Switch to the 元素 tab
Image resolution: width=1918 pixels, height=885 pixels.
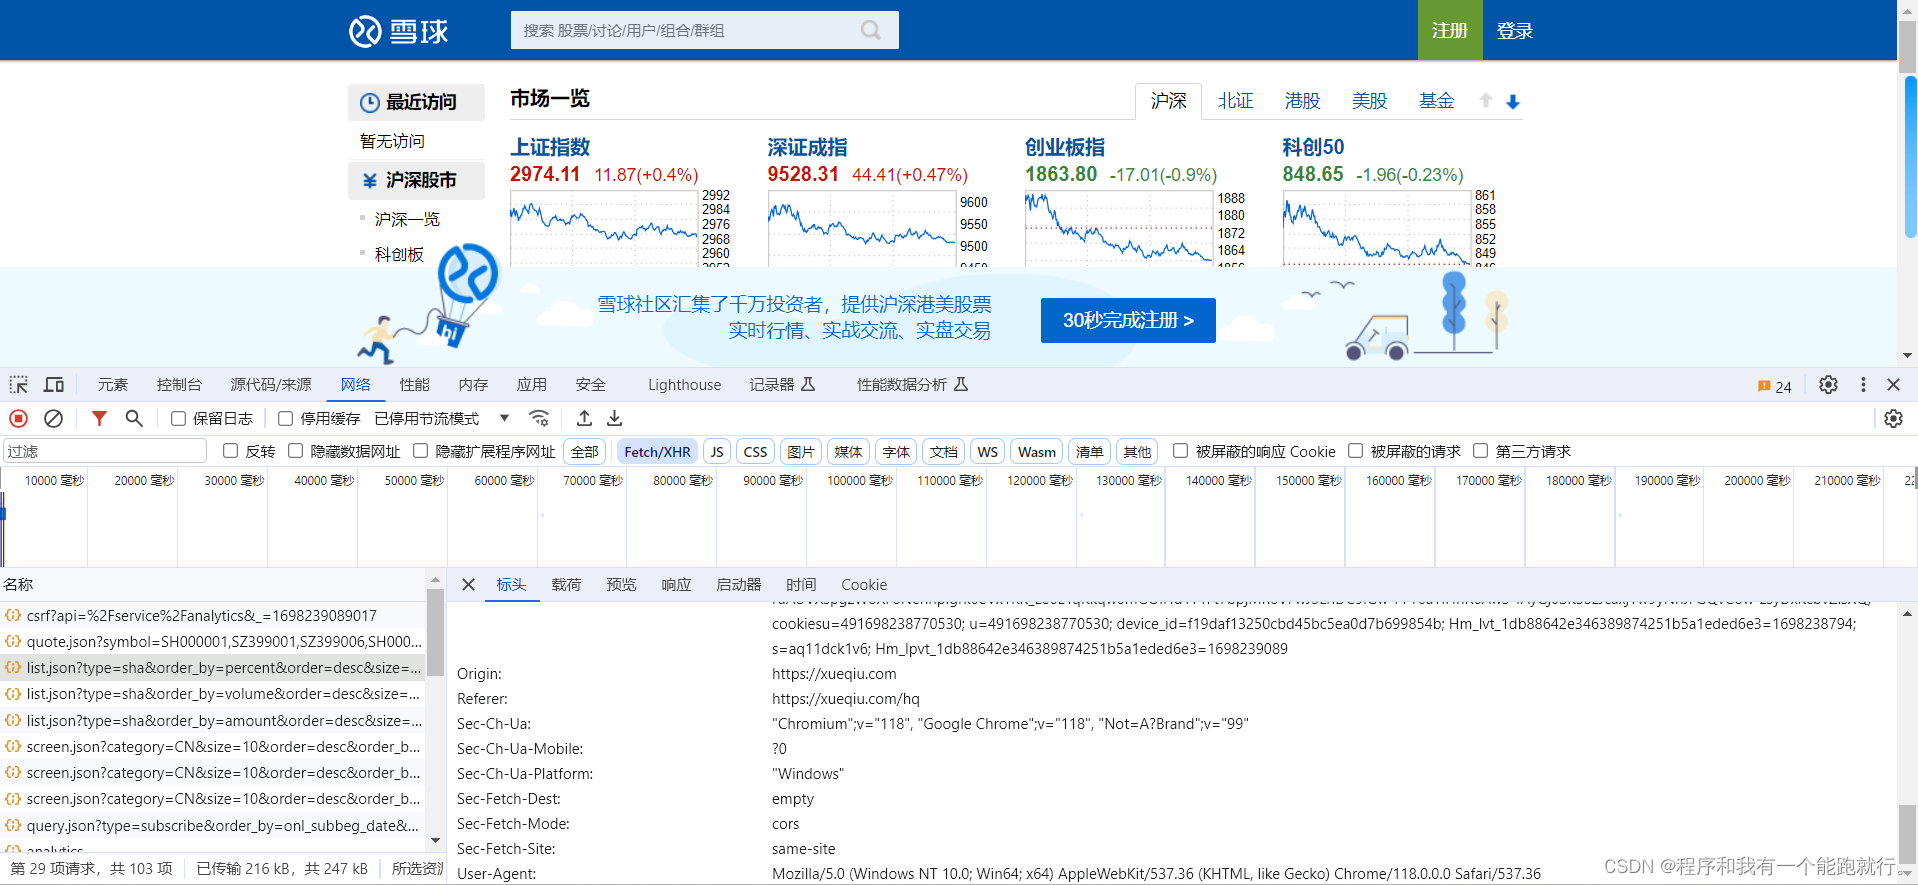[113, 385]
